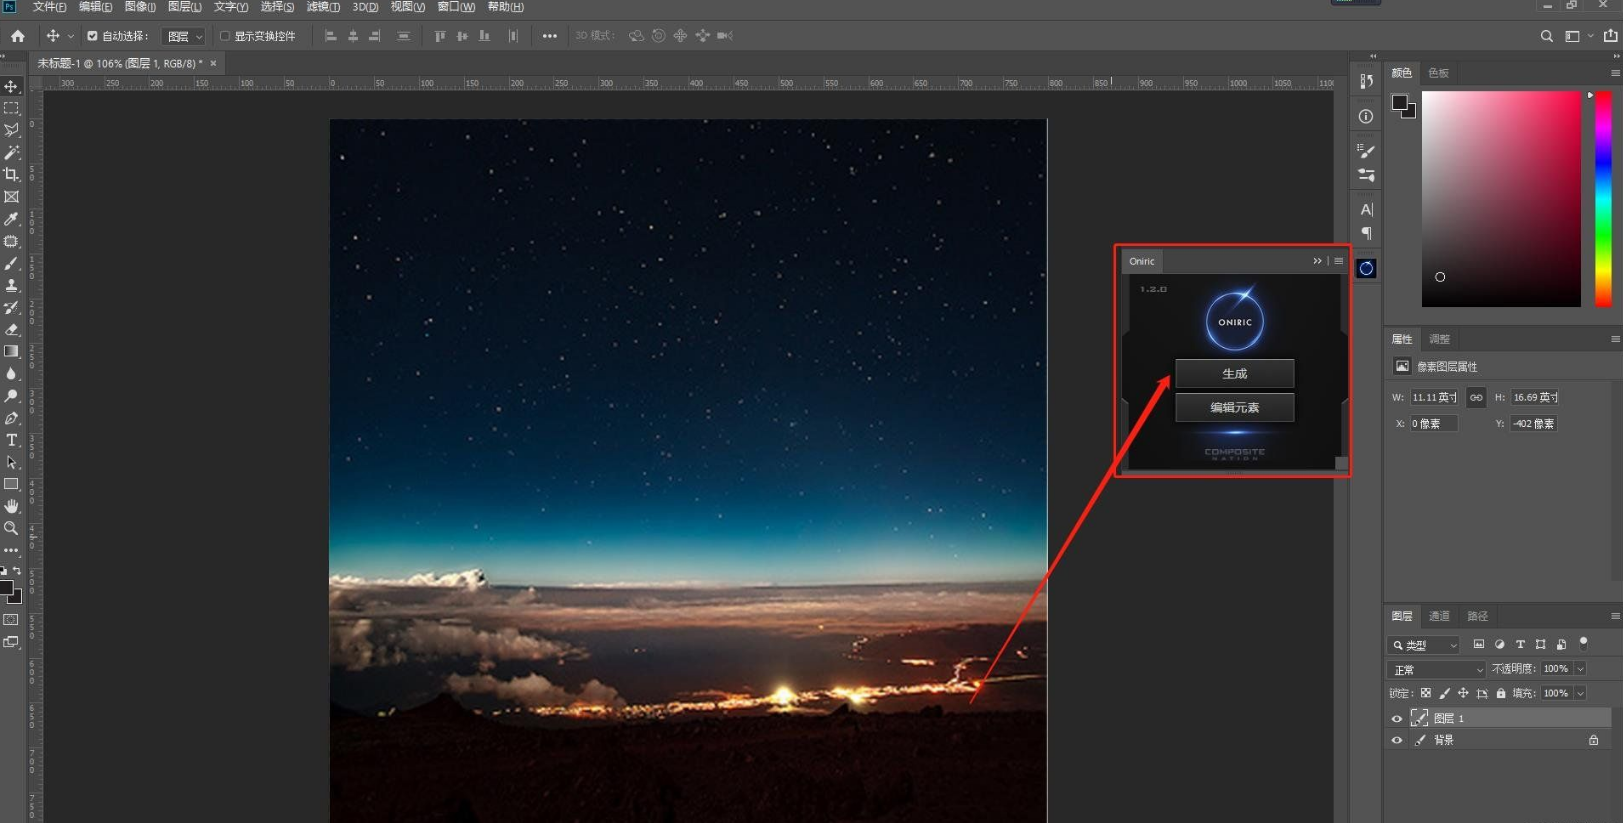This screenshot has width=1623, height=823.
Task: Open the 窗口 menu
Action: (x=456, y=7)
